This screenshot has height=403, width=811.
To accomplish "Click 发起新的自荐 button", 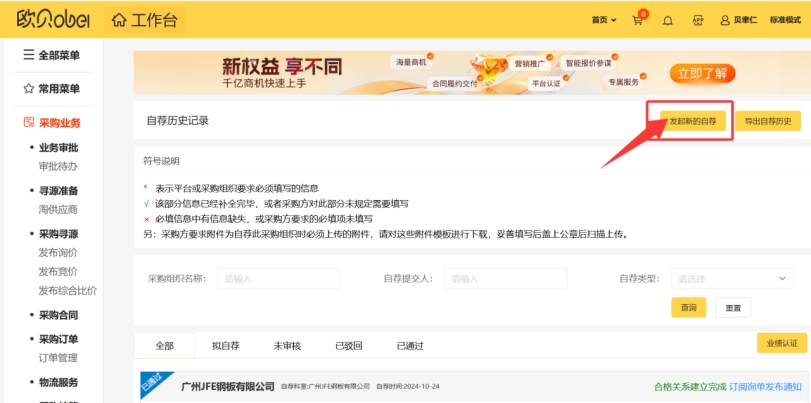I will [x=693, y=121].
